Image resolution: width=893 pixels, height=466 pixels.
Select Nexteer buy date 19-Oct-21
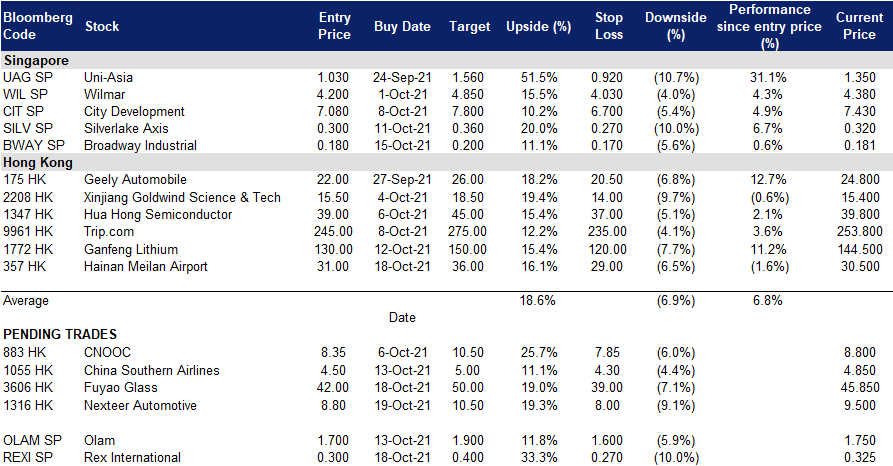click(x=402, y=405)
